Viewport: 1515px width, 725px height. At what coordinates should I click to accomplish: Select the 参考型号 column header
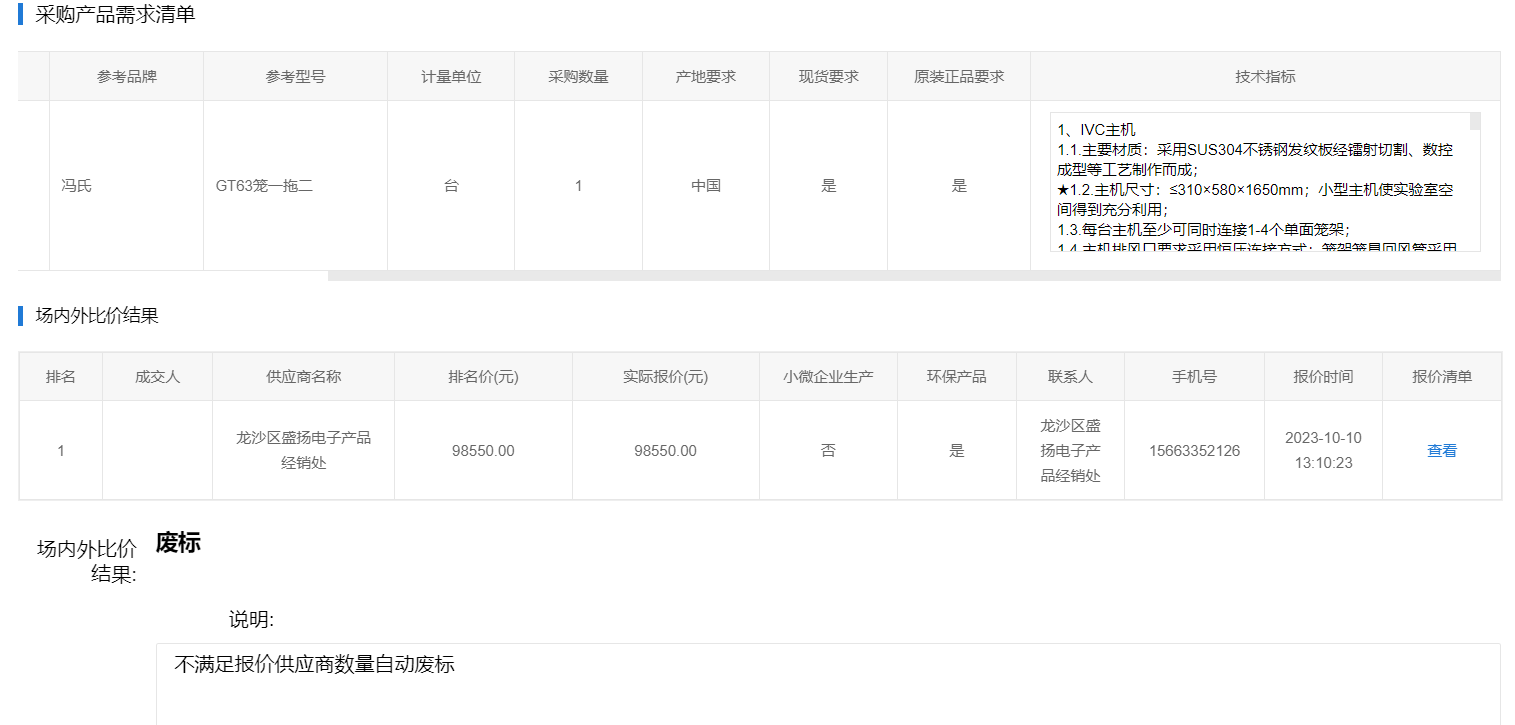[x=295, y=77]
